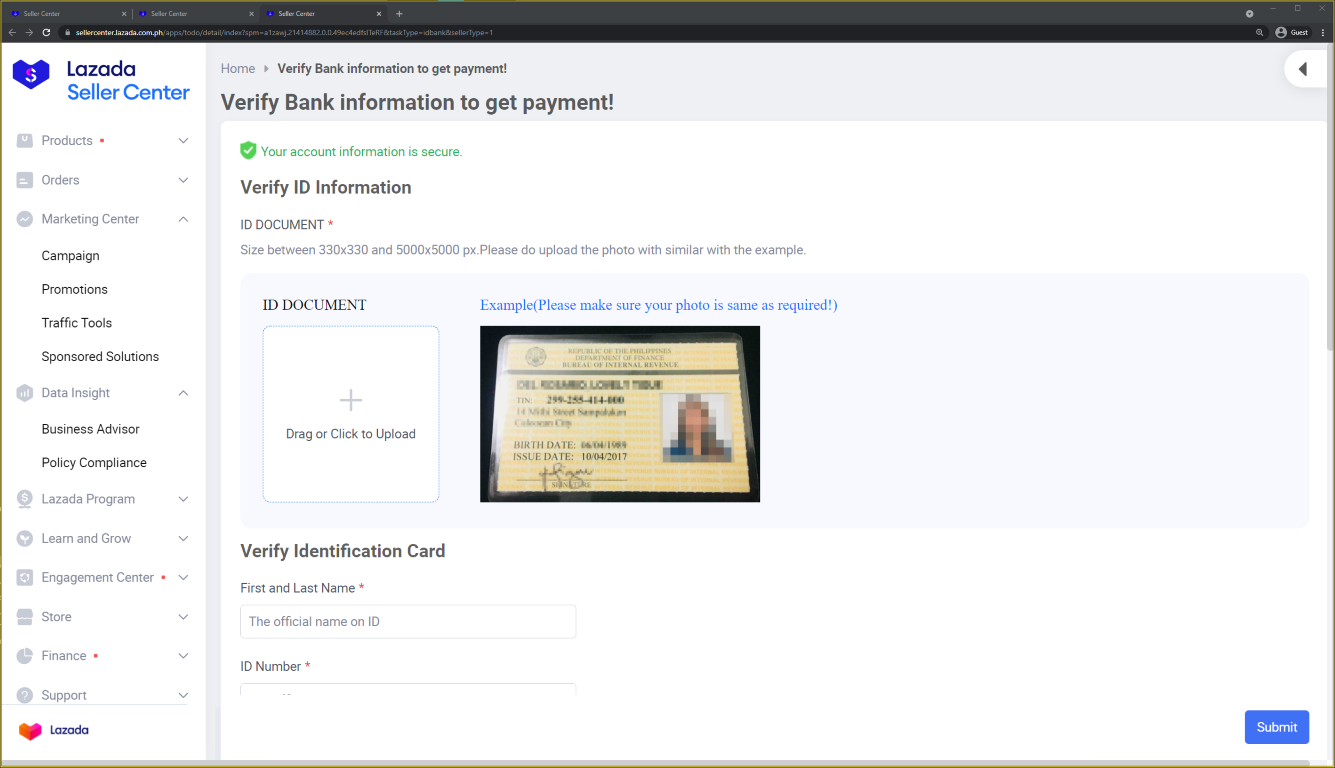Viewport: 1335px width, 768px height.
Task: Click the Products sidebar icon
Action: [25, 141]
